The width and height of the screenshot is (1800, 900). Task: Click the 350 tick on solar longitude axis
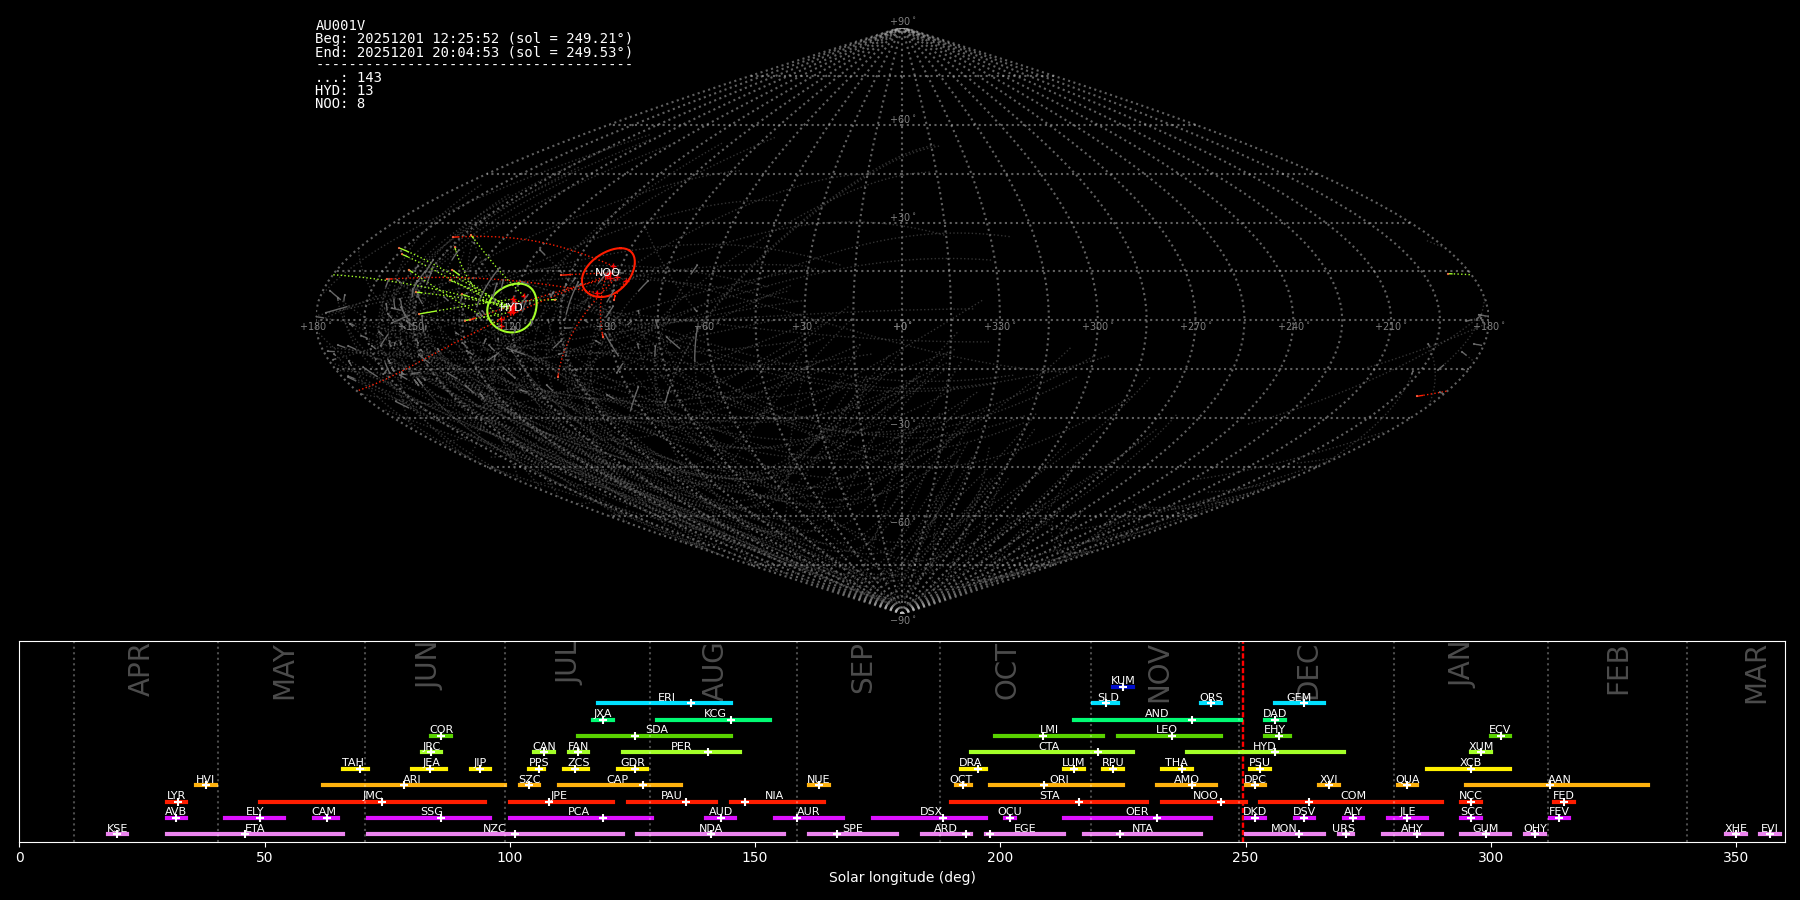click(1736, 858)
